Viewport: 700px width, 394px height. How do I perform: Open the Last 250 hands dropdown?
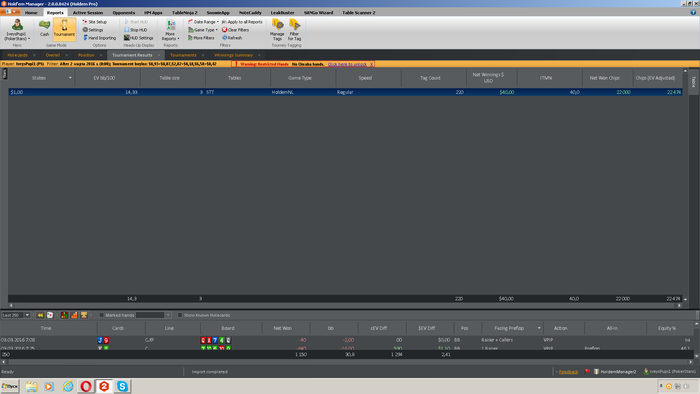coord(27,315)
